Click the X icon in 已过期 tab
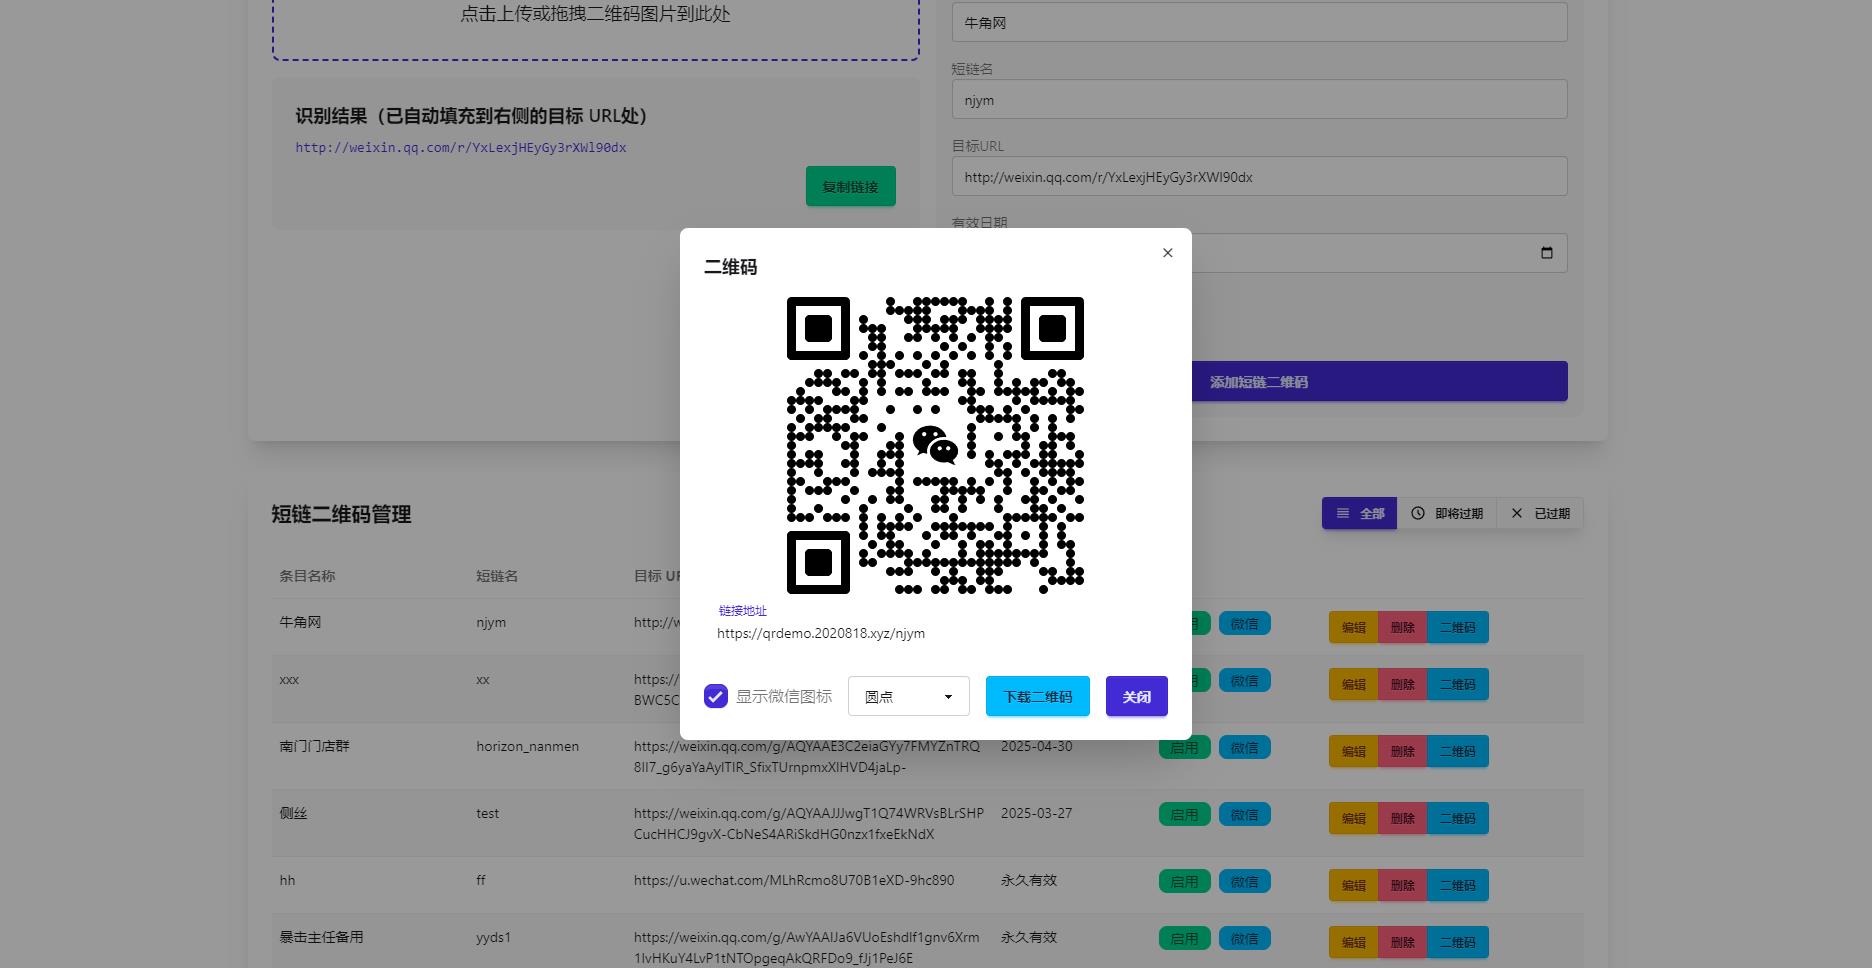 [x=1517, y=513]
